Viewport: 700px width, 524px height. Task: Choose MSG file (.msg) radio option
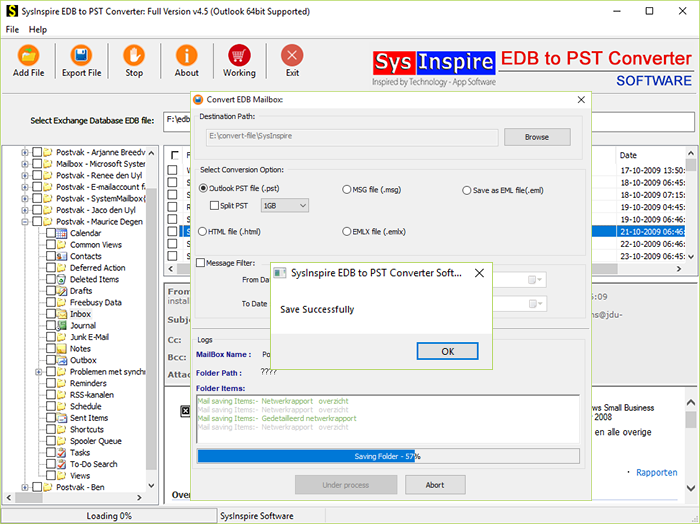pyautogui.click(x=345, y=188)
